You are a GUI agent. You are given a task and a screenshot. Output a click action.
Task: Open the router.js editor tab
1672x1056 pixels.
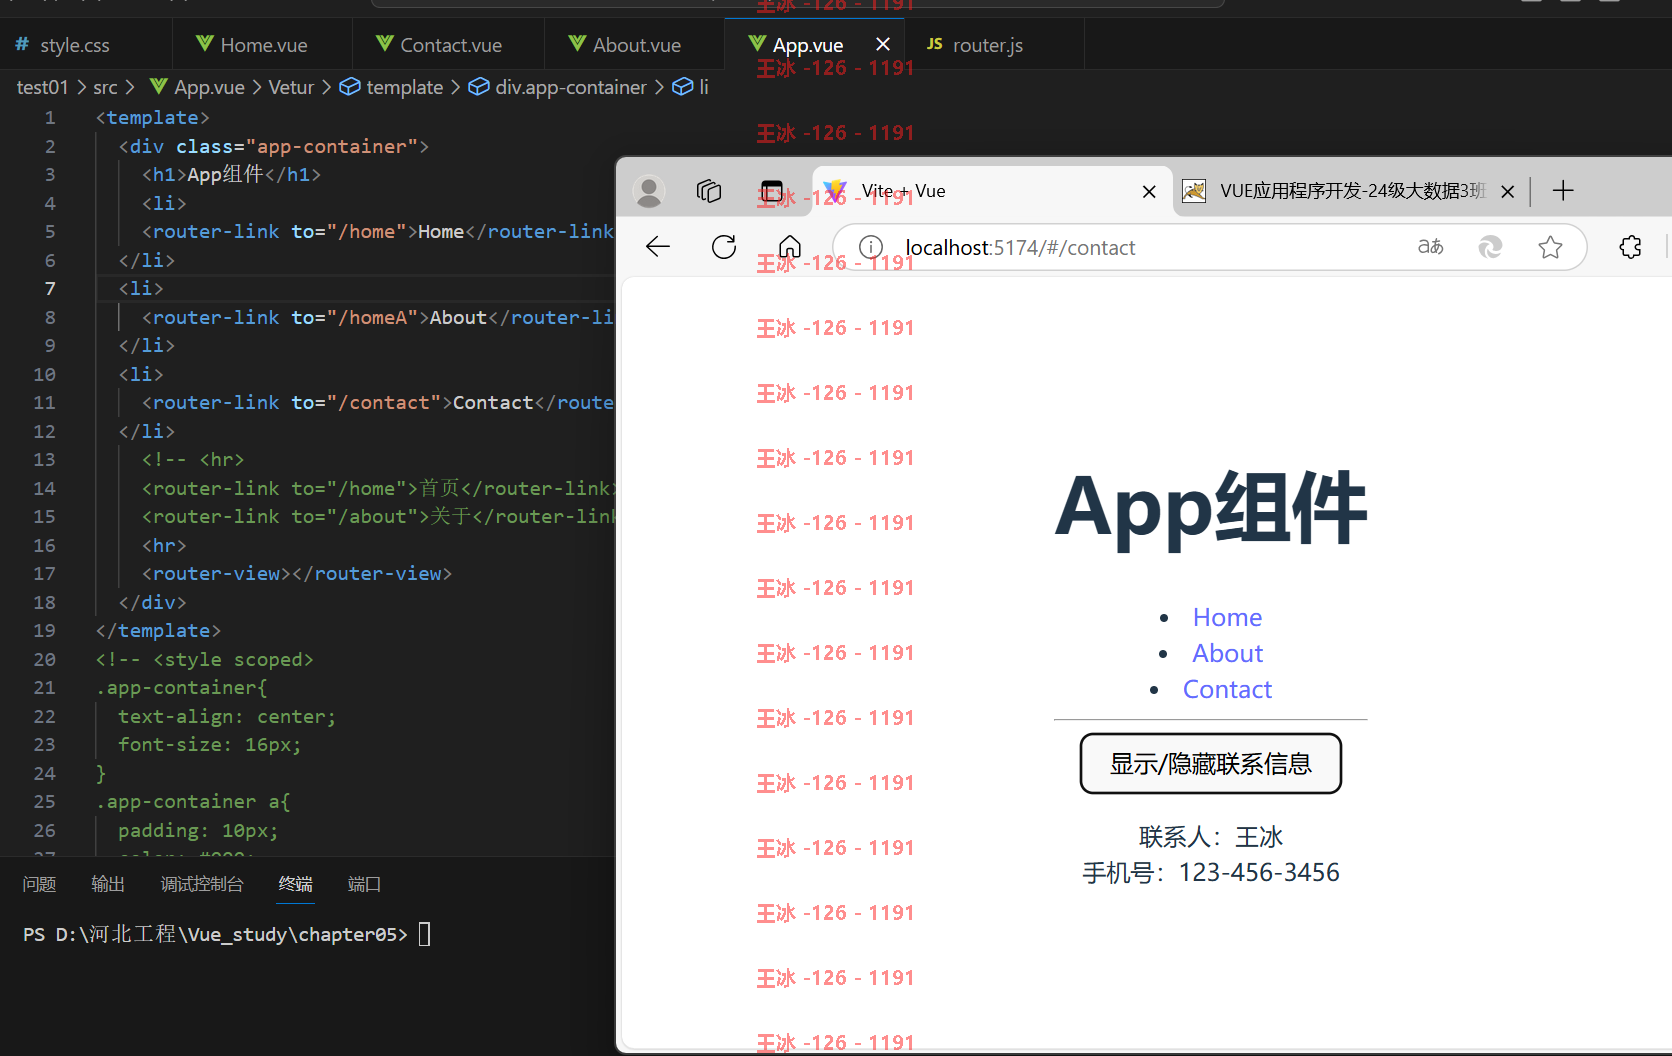[x=975, y=45]
